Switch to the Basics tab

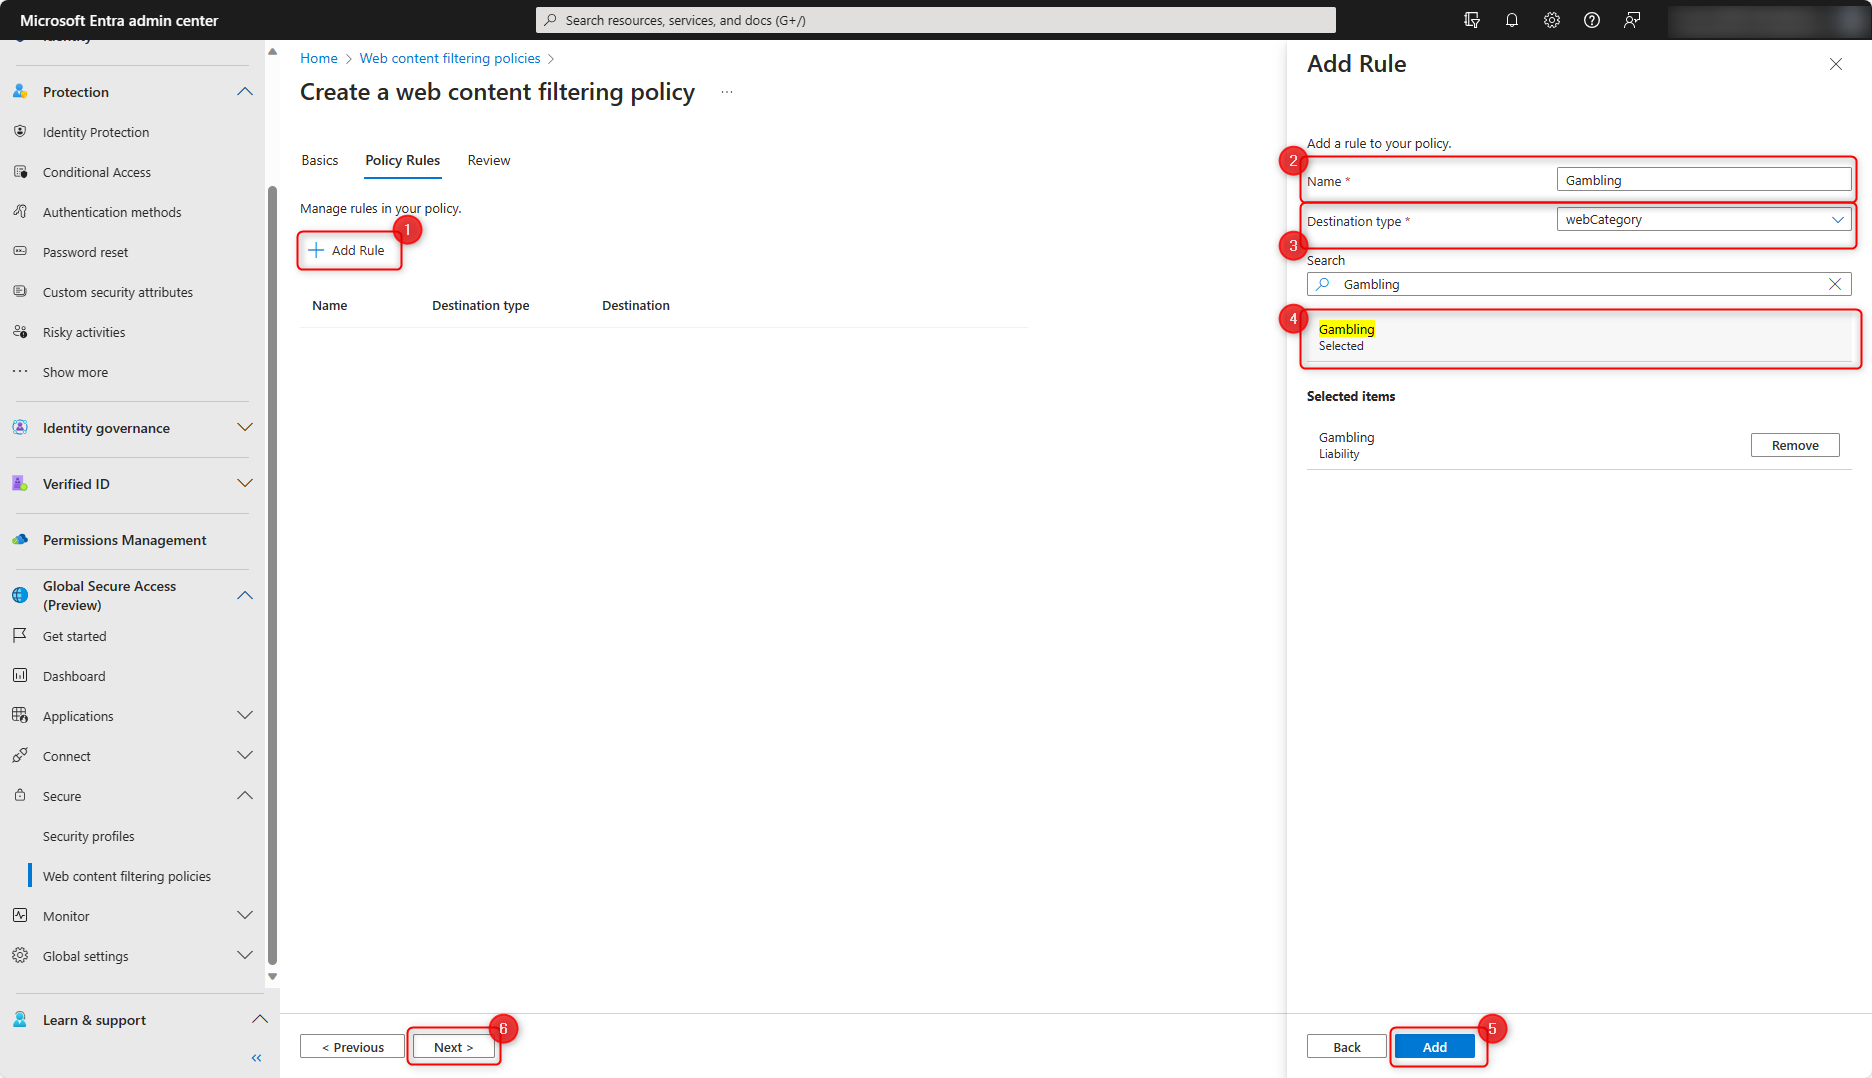(x=319, y=160)
